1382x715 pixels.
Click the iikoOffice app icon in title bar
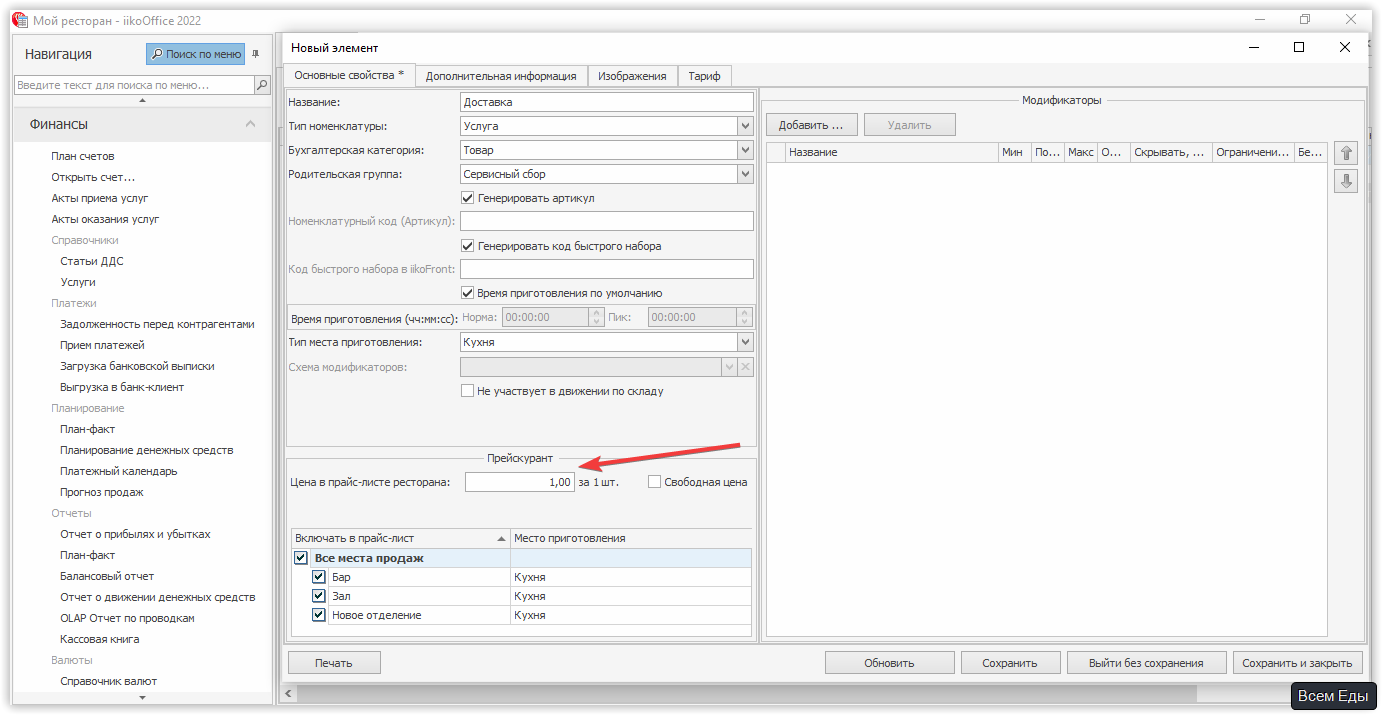point(18,20)
